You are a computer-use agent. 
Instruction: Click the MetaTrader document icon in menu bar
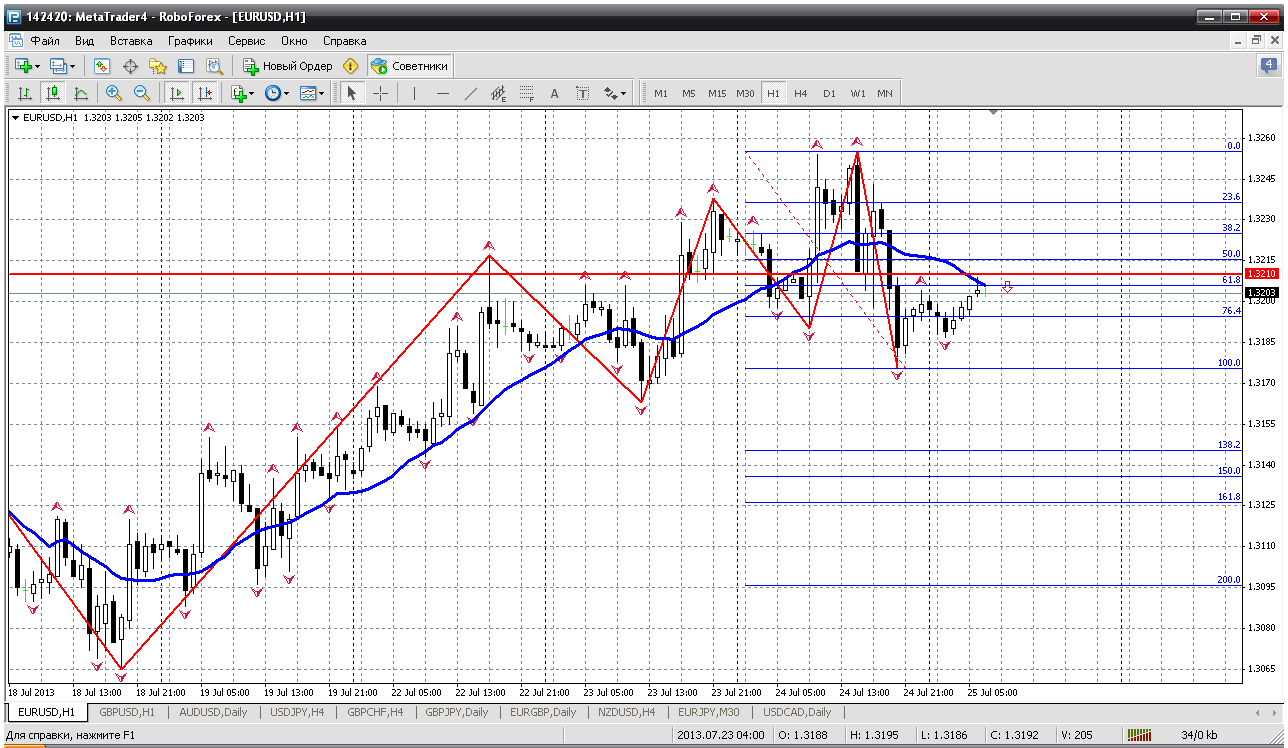click(15, 41)
